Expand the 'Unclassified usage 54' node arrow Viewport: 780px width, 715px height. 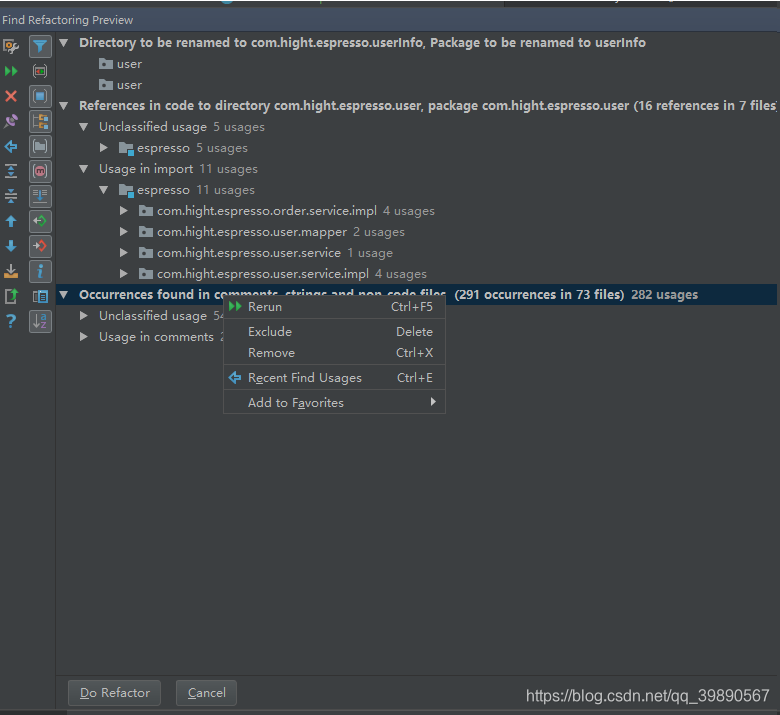(x=84, y=315)
